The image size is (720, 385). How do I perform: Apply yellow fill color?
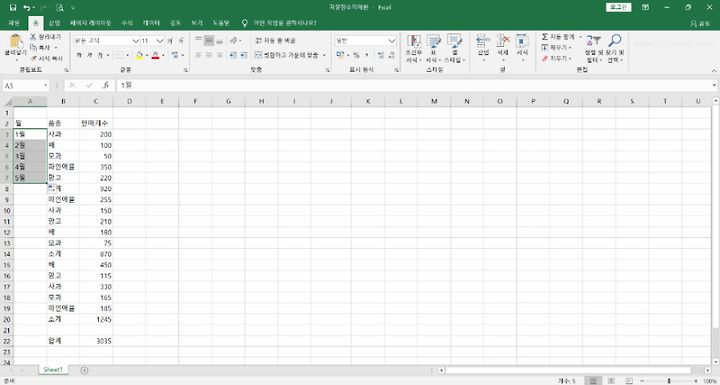click(139, 55)
